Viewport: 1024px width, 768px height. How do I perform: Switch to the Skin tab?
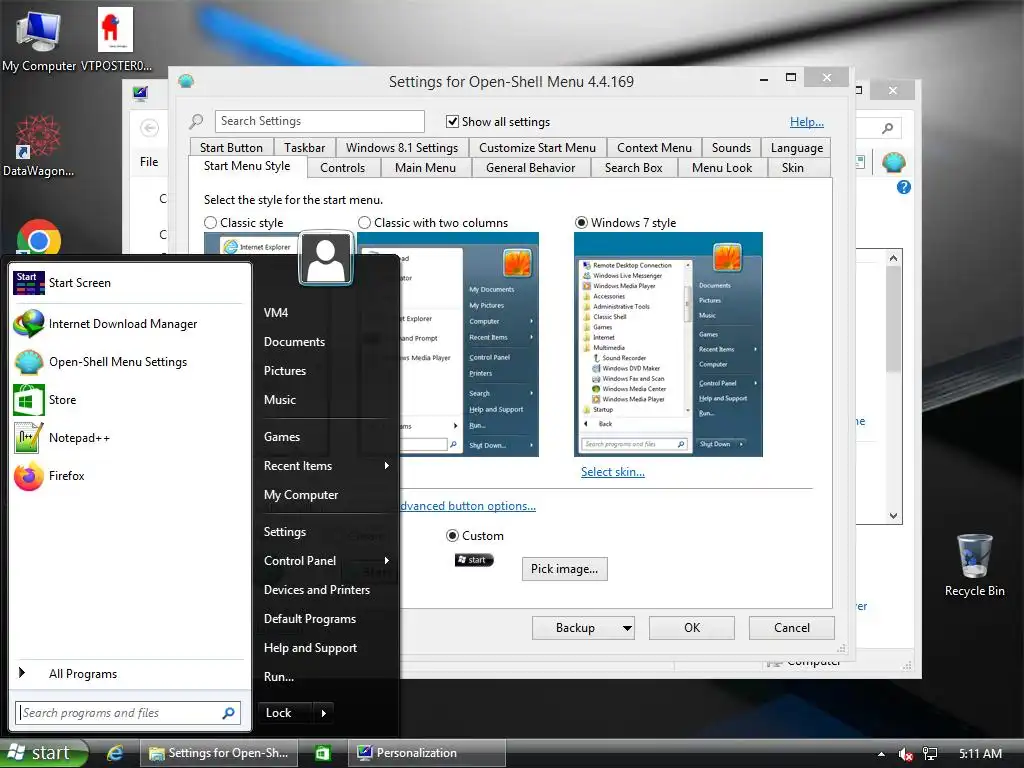[x=793, y=168]
